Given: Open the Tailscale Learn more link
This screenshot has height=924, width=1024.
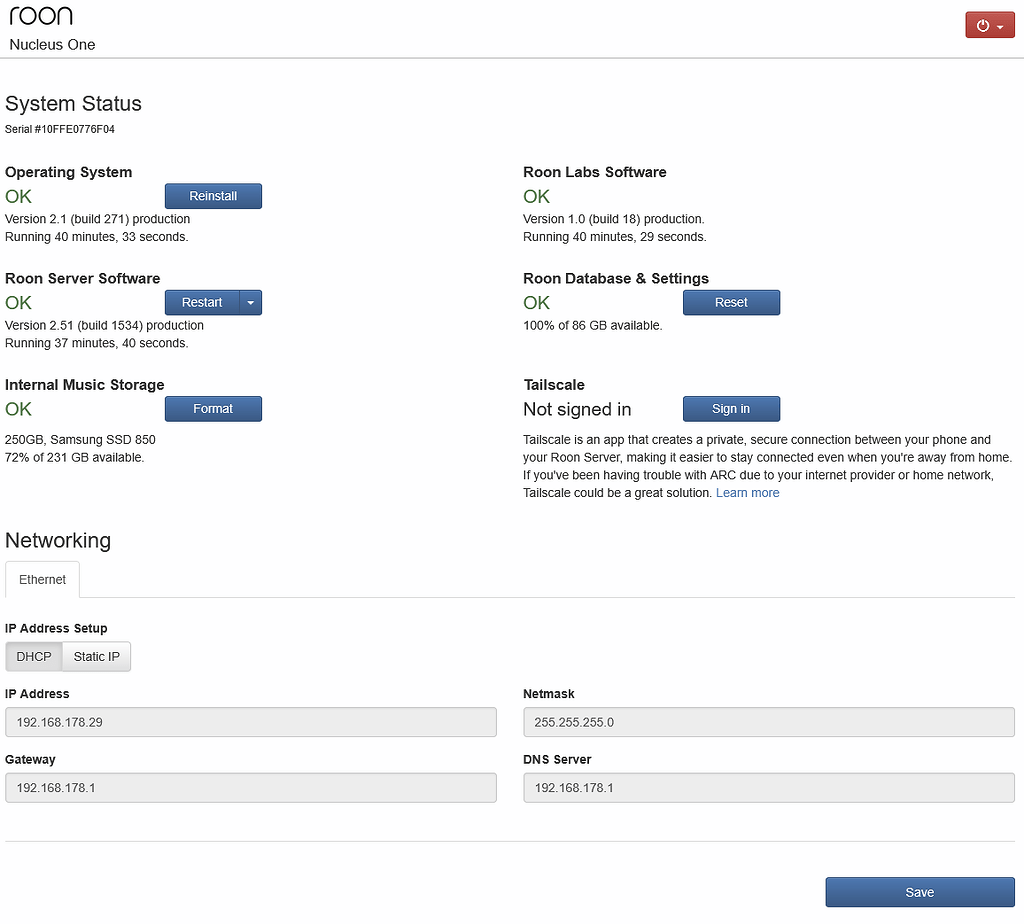Looking at the screenshot, I should pyautogui.click(x=747, y=492).
